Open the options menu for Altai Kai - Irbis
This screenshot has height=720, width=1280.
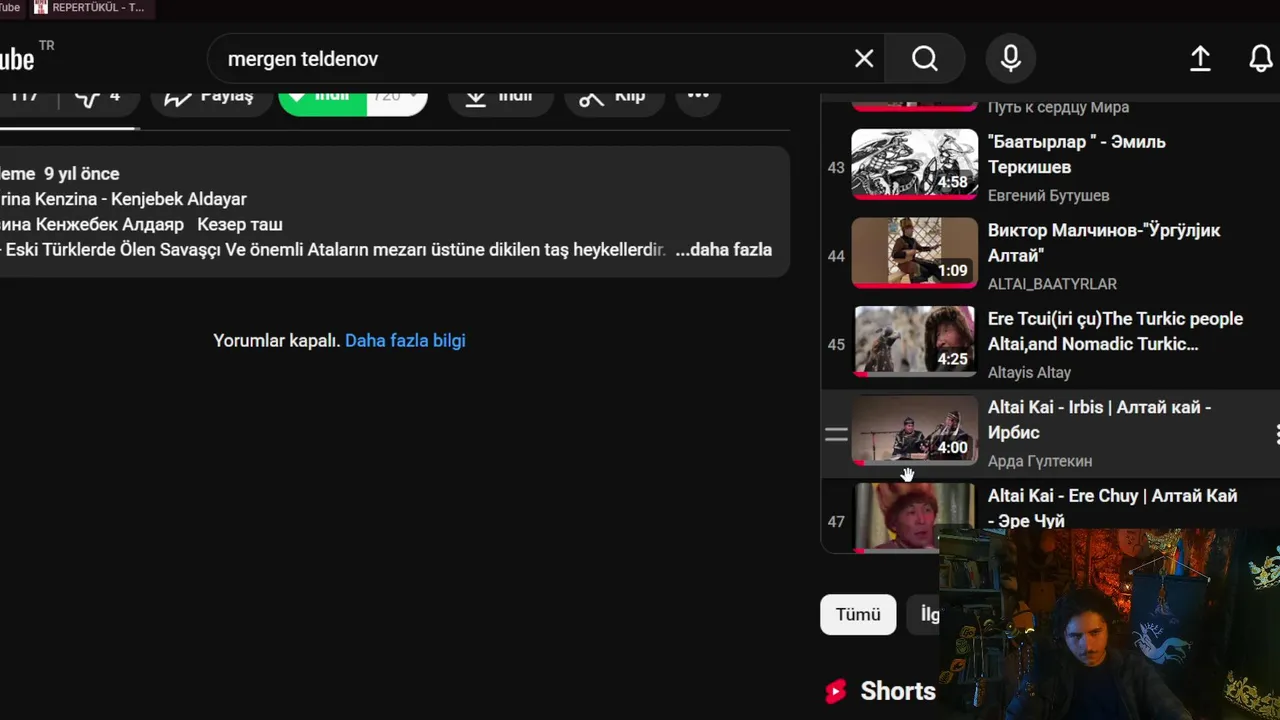(1275, 434)
